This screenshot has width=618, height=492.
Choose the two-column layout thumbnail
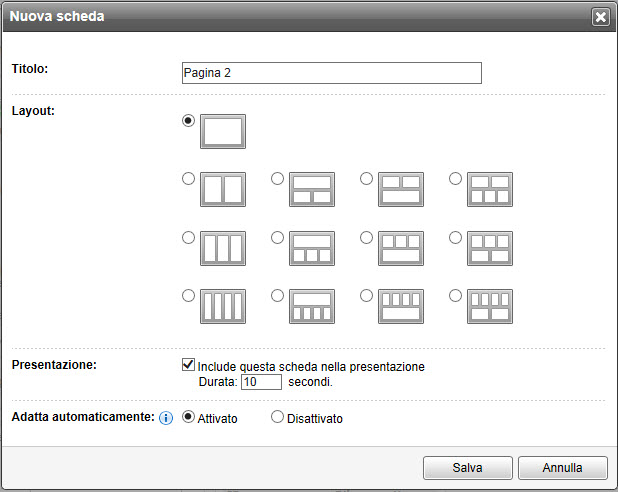(x=223, y=189)
